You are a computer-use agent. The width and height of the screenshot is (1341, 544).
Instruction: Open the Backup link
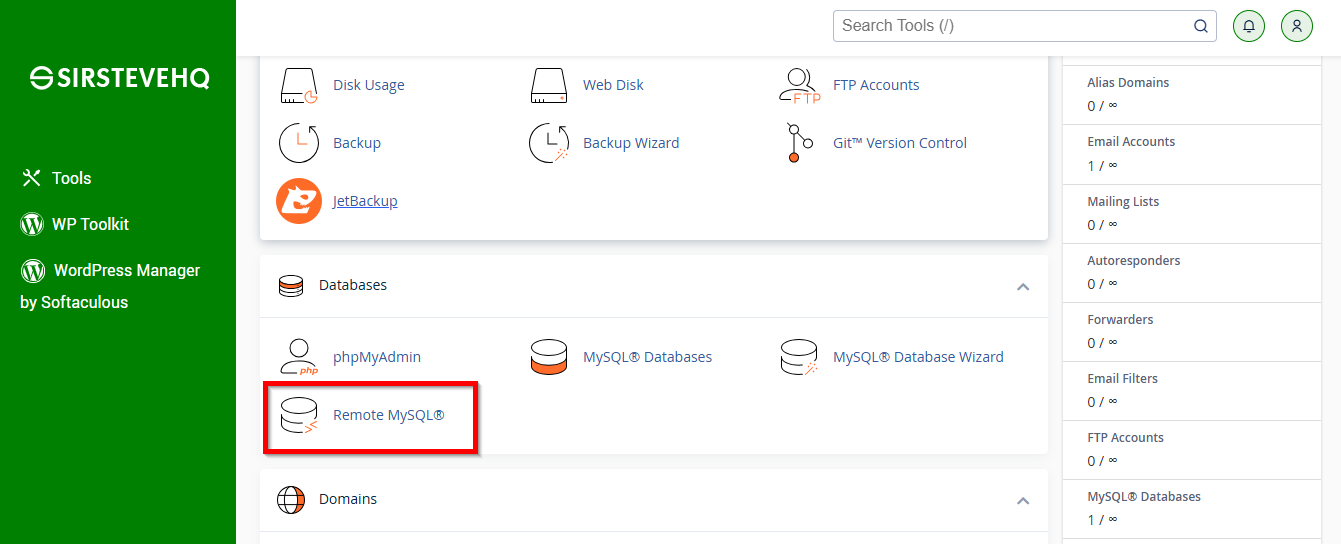[x=357, y=143]
